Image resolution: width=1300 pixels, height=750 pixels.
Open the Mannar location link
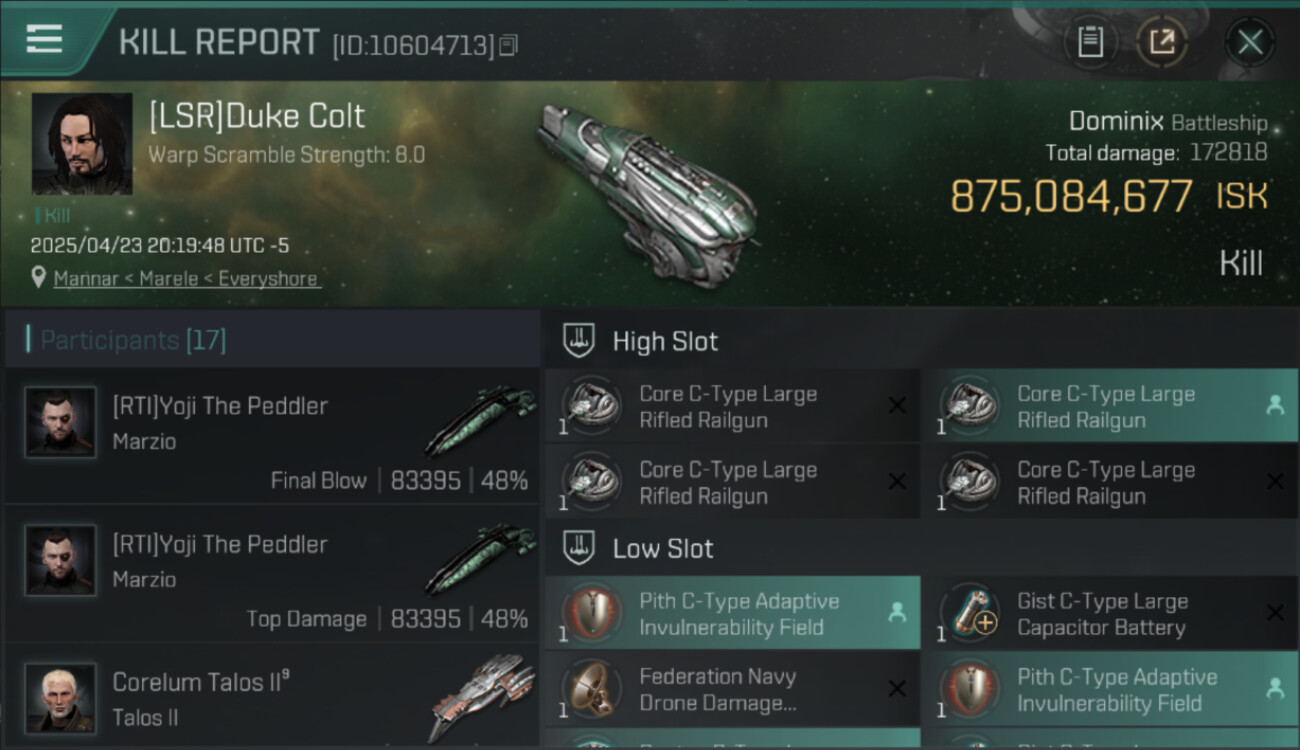pyautogui.click(x=86, y=279)
